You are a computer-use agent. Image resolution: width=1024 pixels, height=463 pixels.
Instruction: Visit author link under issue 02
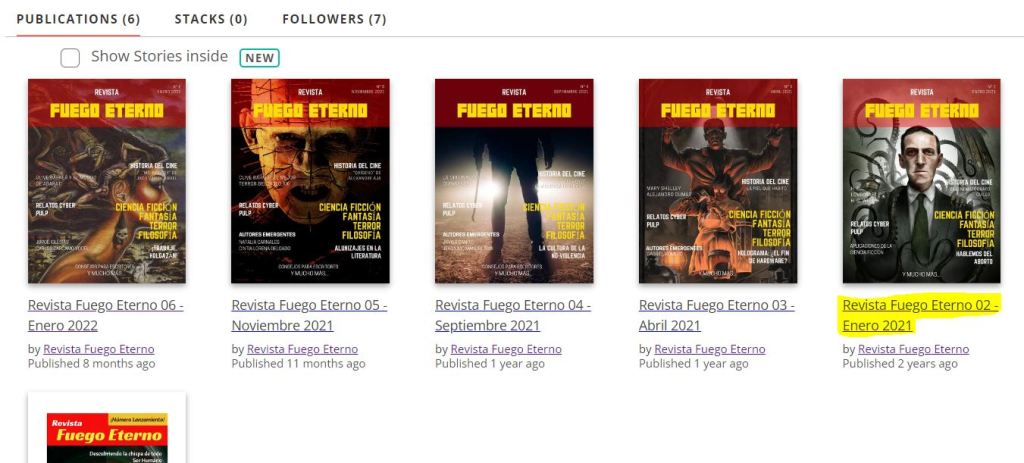(x=914, y=349)
